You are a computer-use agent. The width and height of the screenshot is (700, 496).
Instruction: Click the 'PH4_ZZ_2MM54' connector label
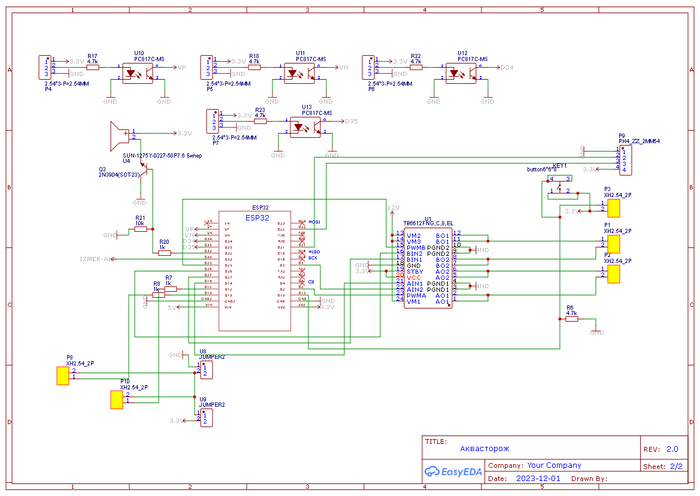coord(639,141)
